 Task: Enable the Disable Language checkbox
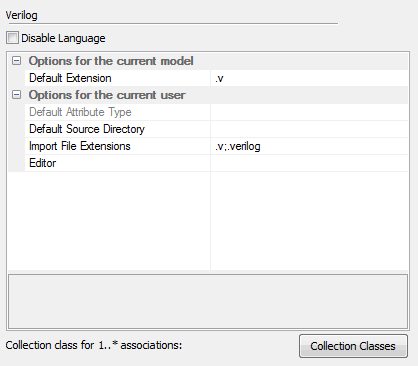point(12,38)
